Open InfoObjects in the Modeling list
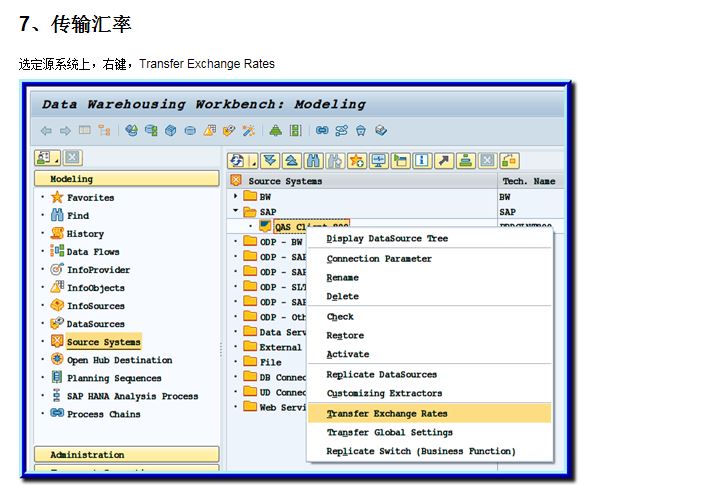Screen dimensions: 706x499 coord(95,288)
